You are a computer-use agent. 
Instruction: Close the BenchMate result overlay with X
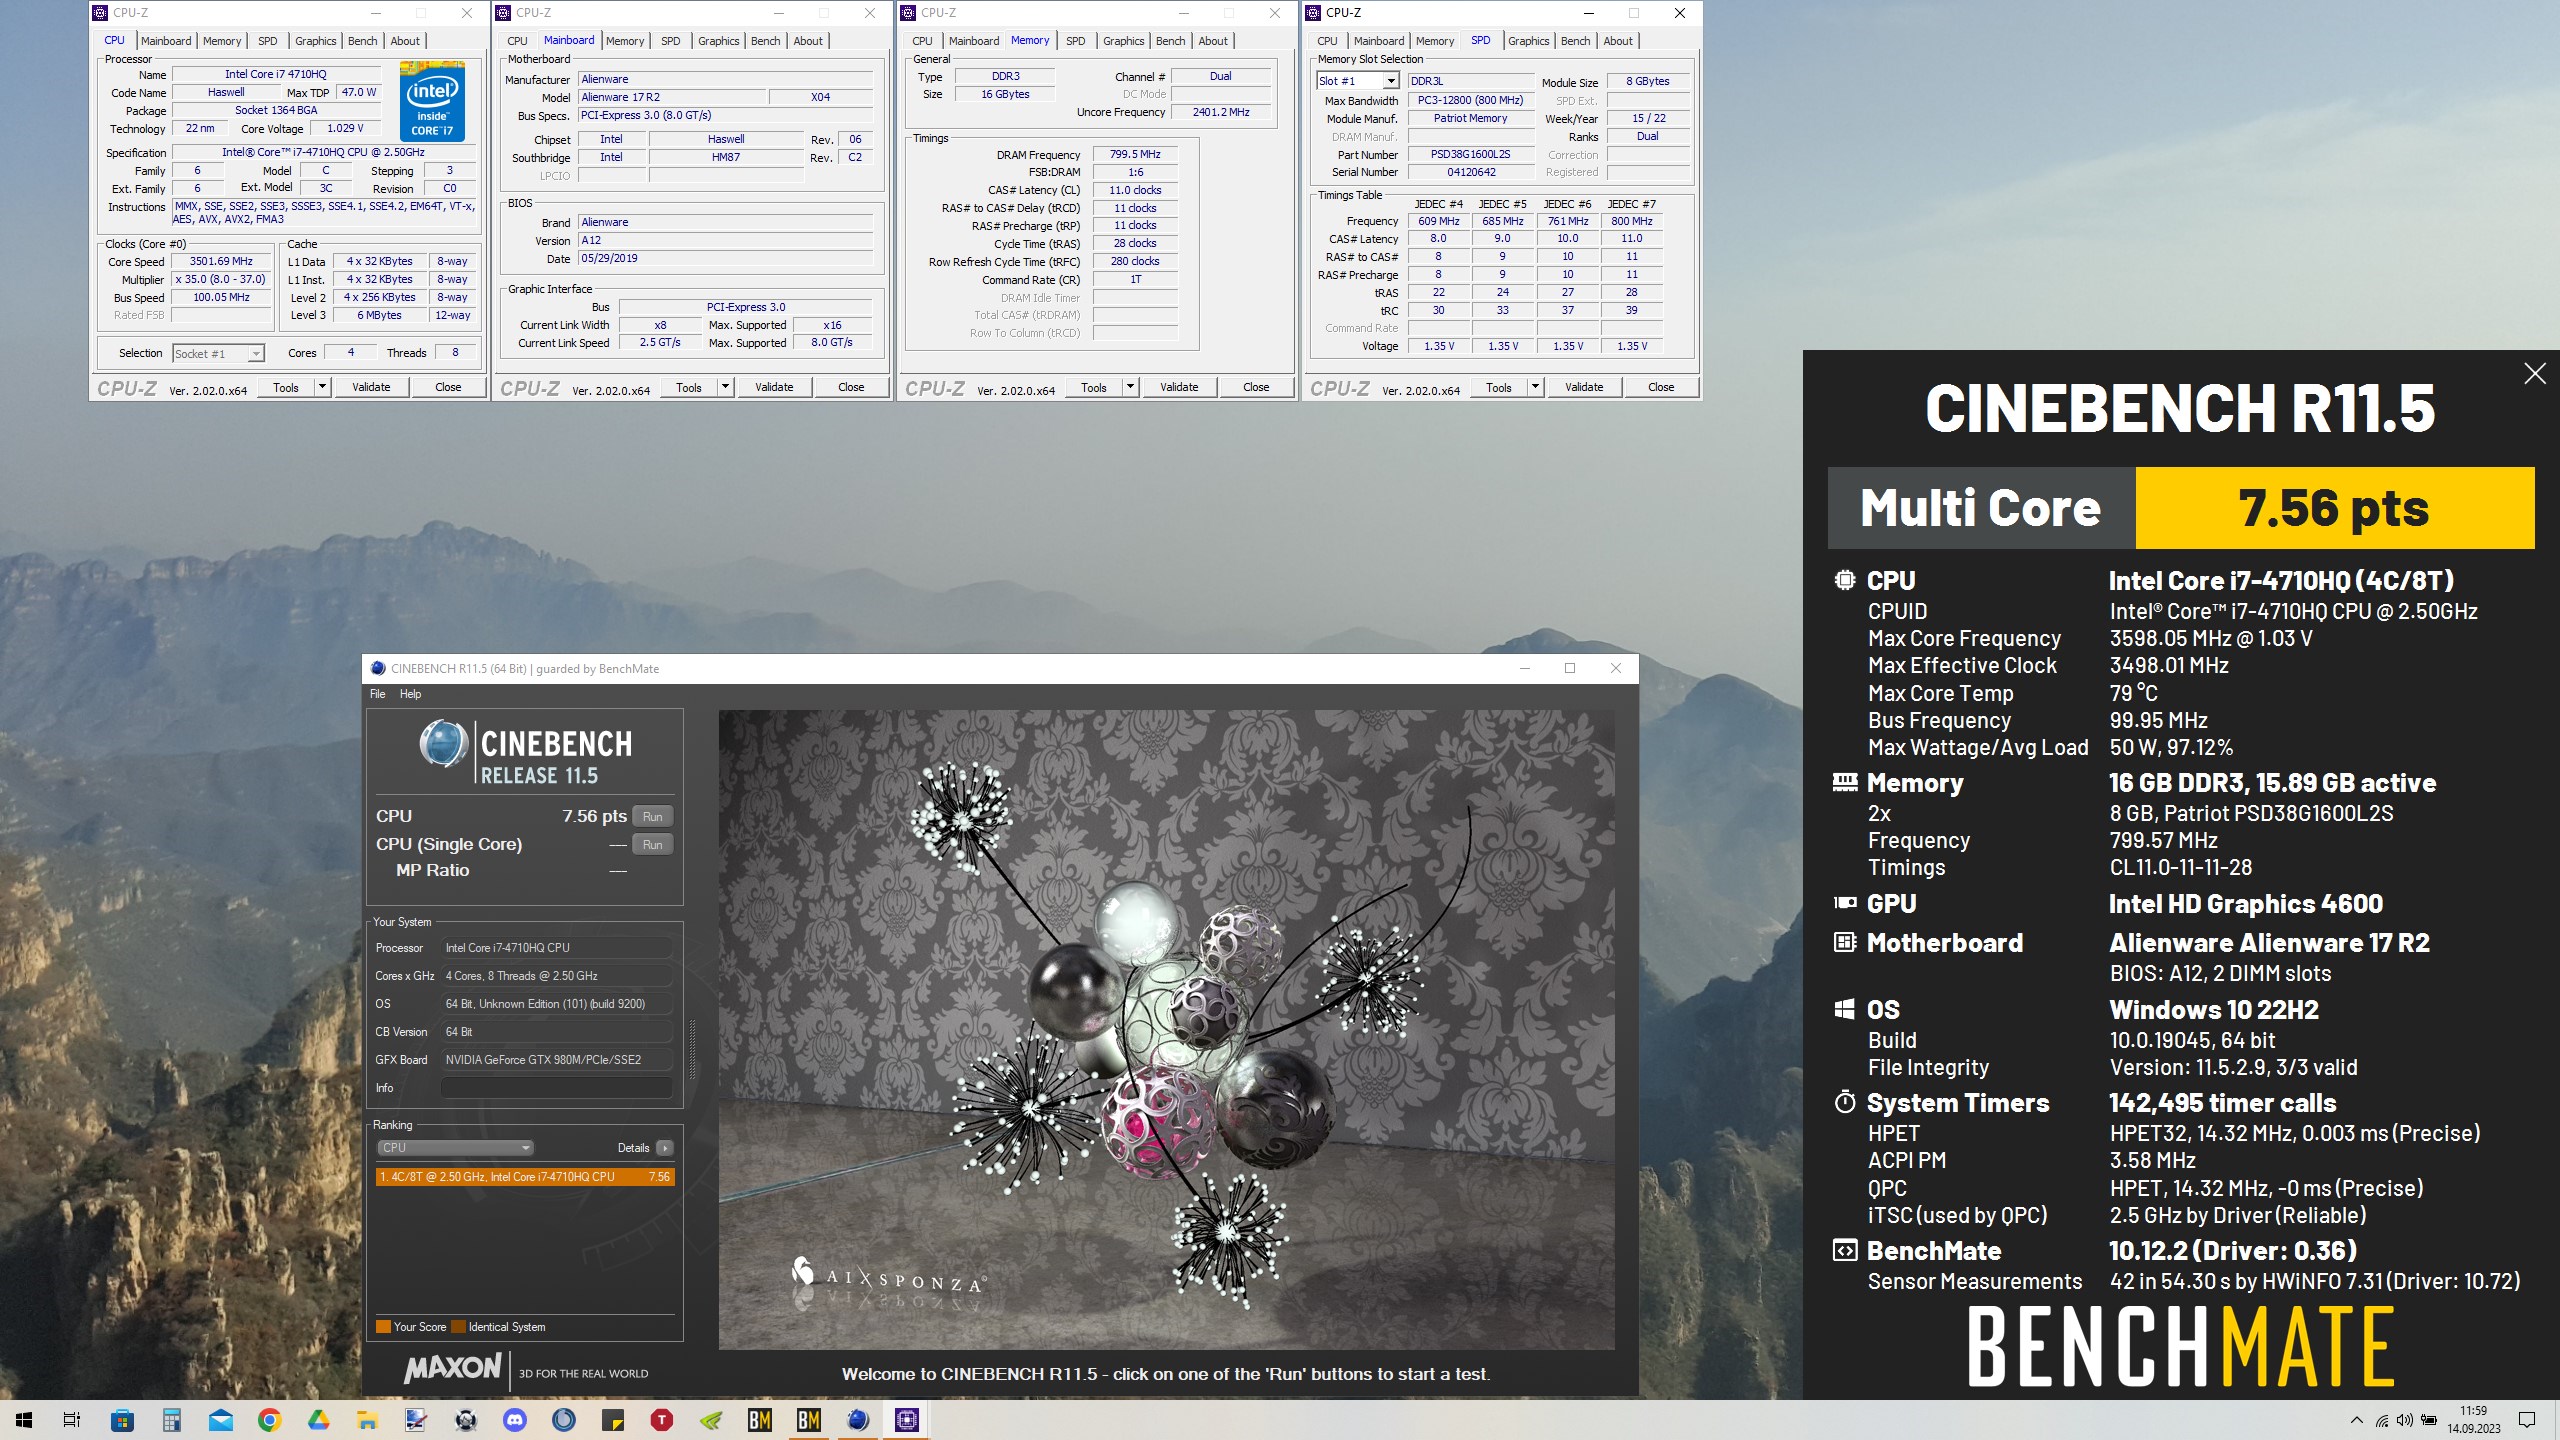pyautogui.click(x=2535, y=374)
